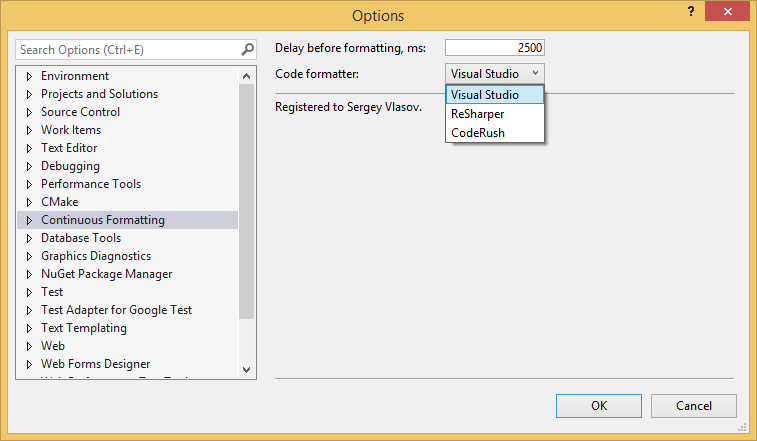Expand NuGet Package Manager node arrow
Viewport: 757px width, 441px height.
point(29,274)
